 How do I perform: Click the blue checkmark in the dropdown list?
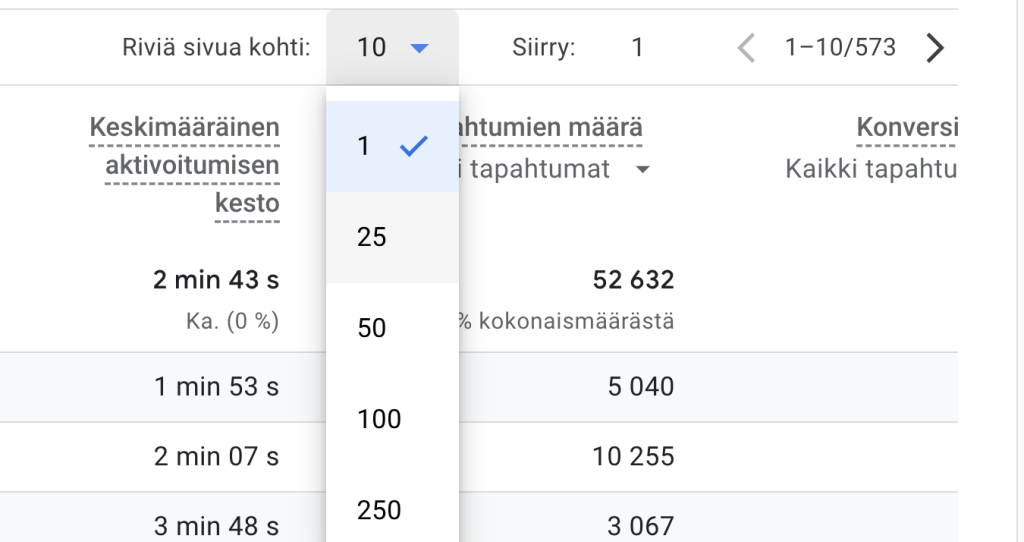pyautogui.click(x=413, y=146)
